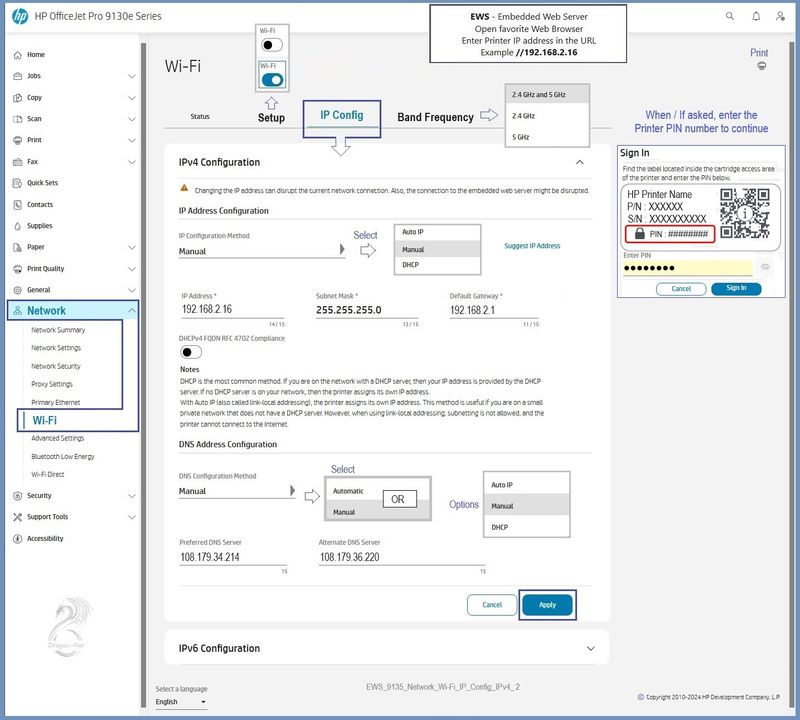Image resolution: width=800 pixels, height=720 pixels.
Task: Open the English language selector
Action: 181,702
